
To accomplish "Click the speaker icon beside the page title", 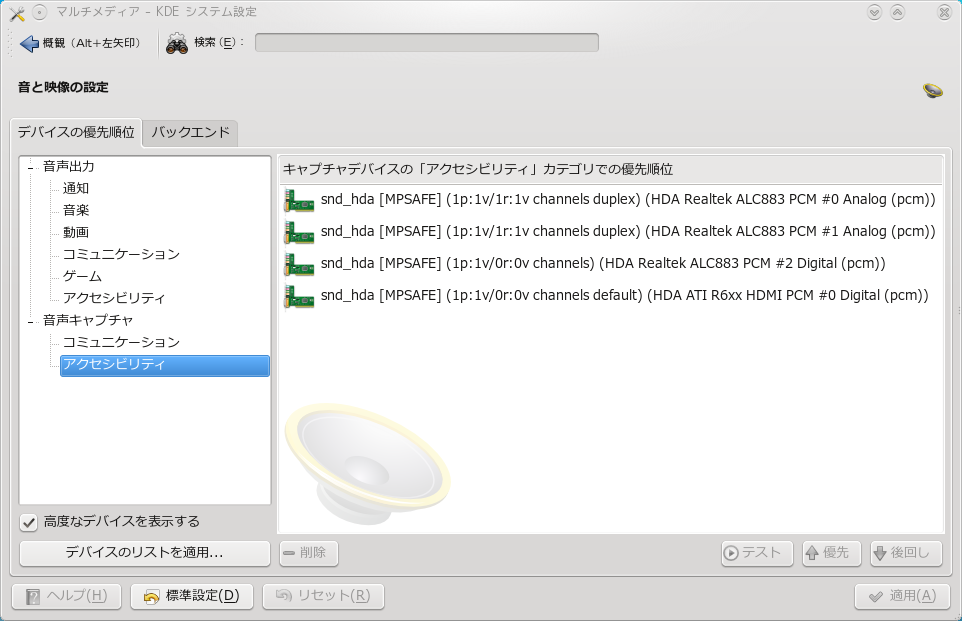I will pyautogui.click(x=933, y=91).
